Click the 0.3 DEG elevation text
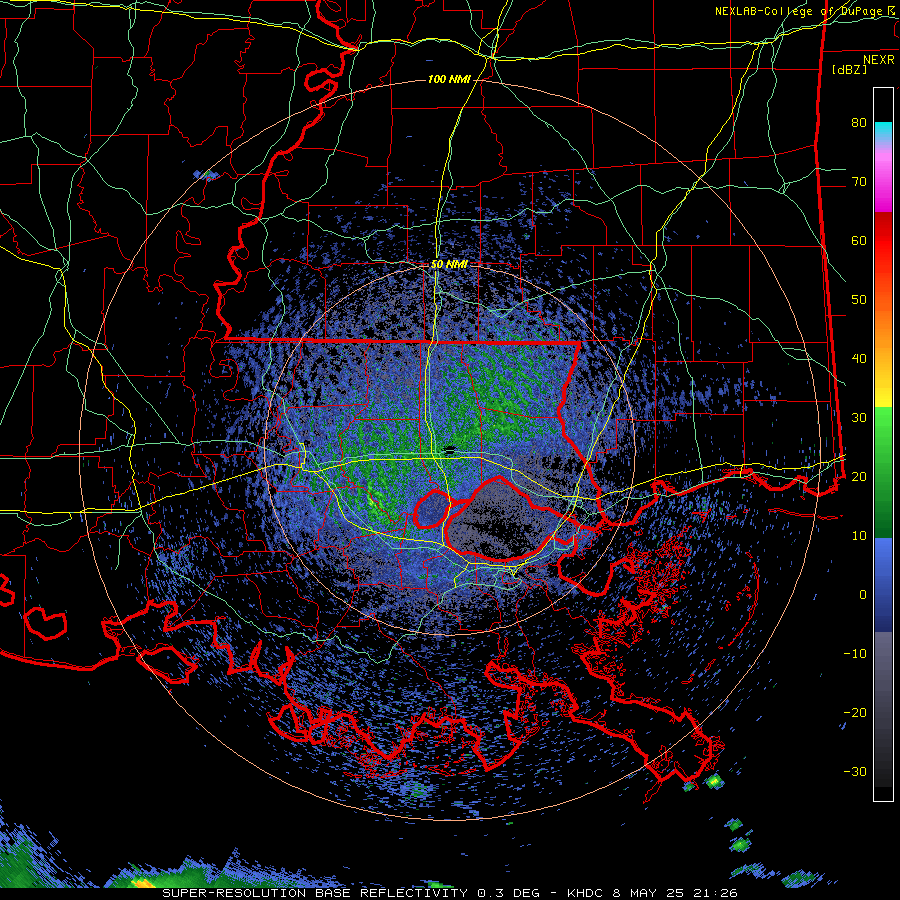This screenshot has width=900, height=900. [x=508, y=893]
